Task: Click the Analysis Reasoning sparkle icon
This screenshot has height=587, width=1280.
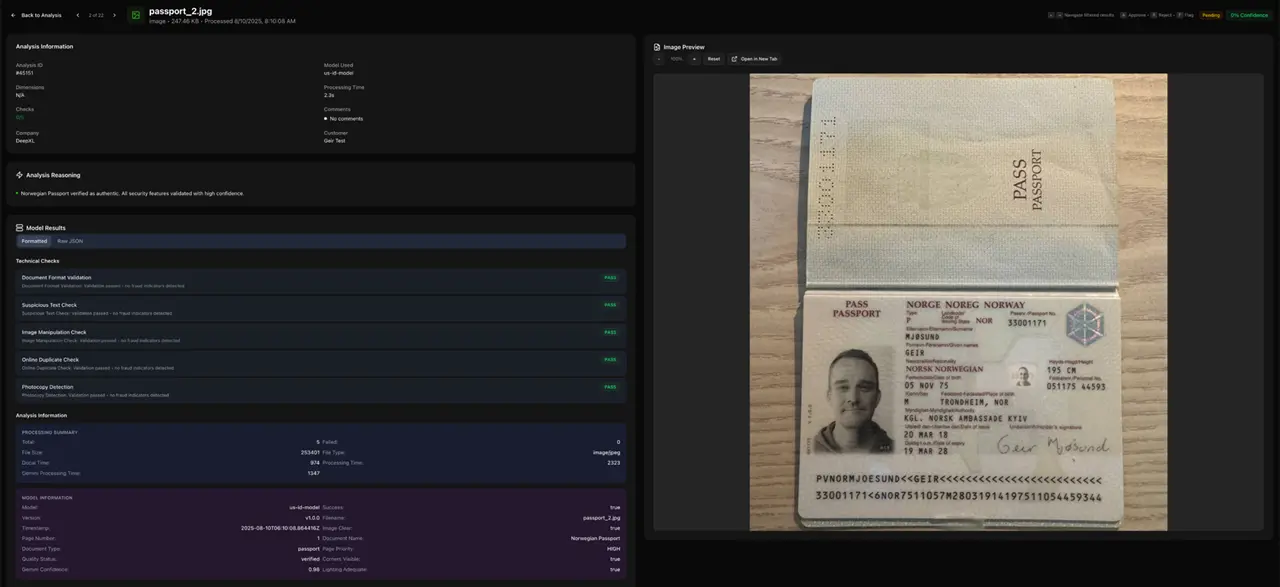Action: [19, 175]
